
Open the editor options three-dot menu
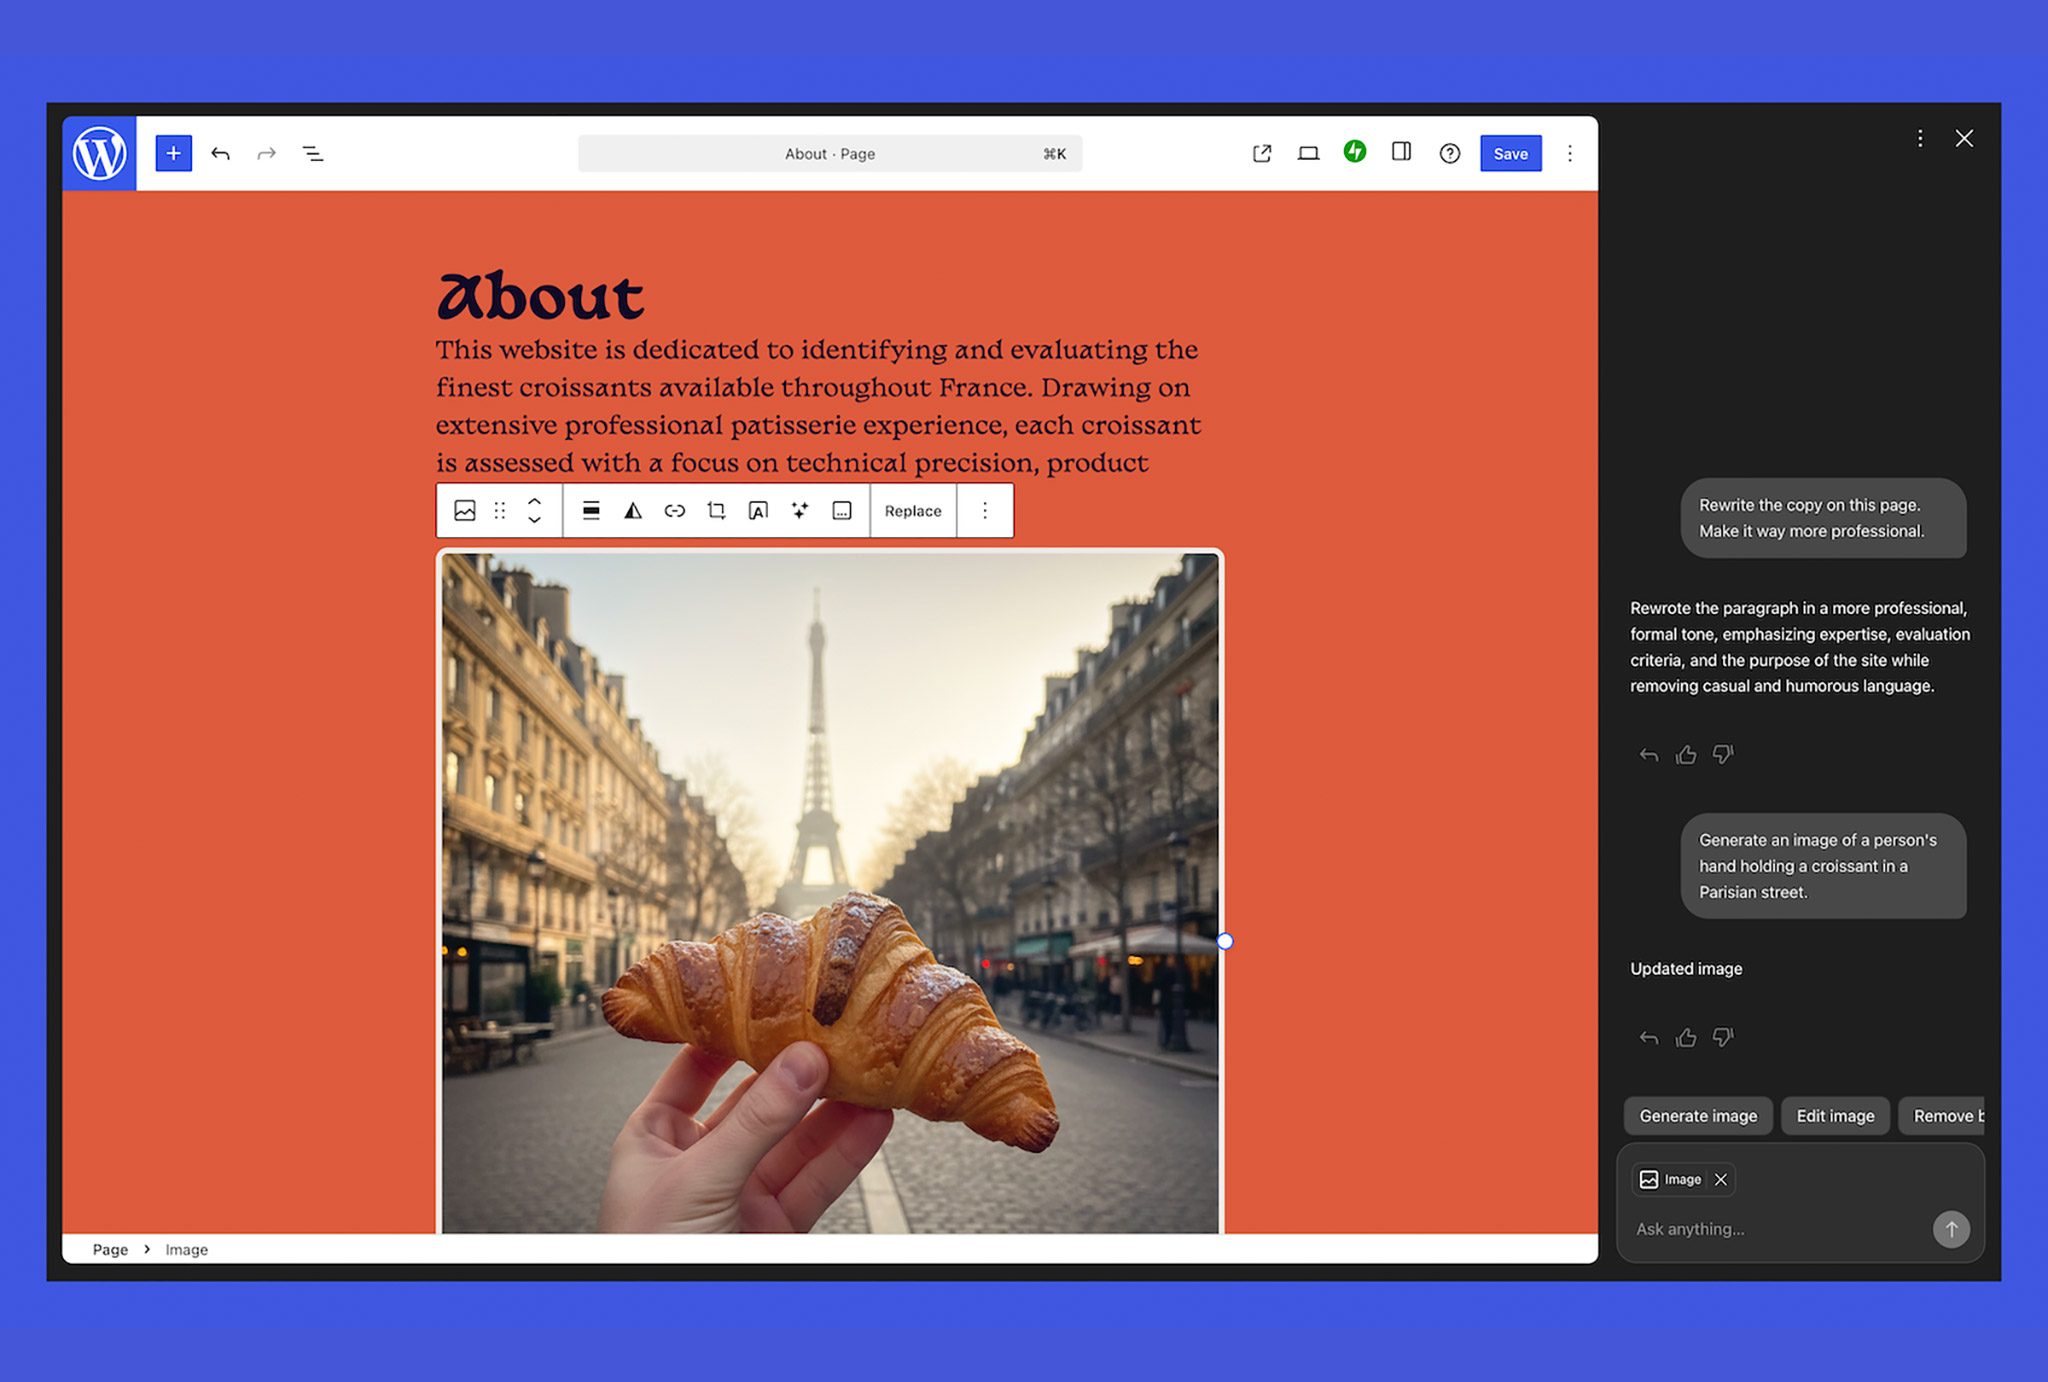[1570, 153]
